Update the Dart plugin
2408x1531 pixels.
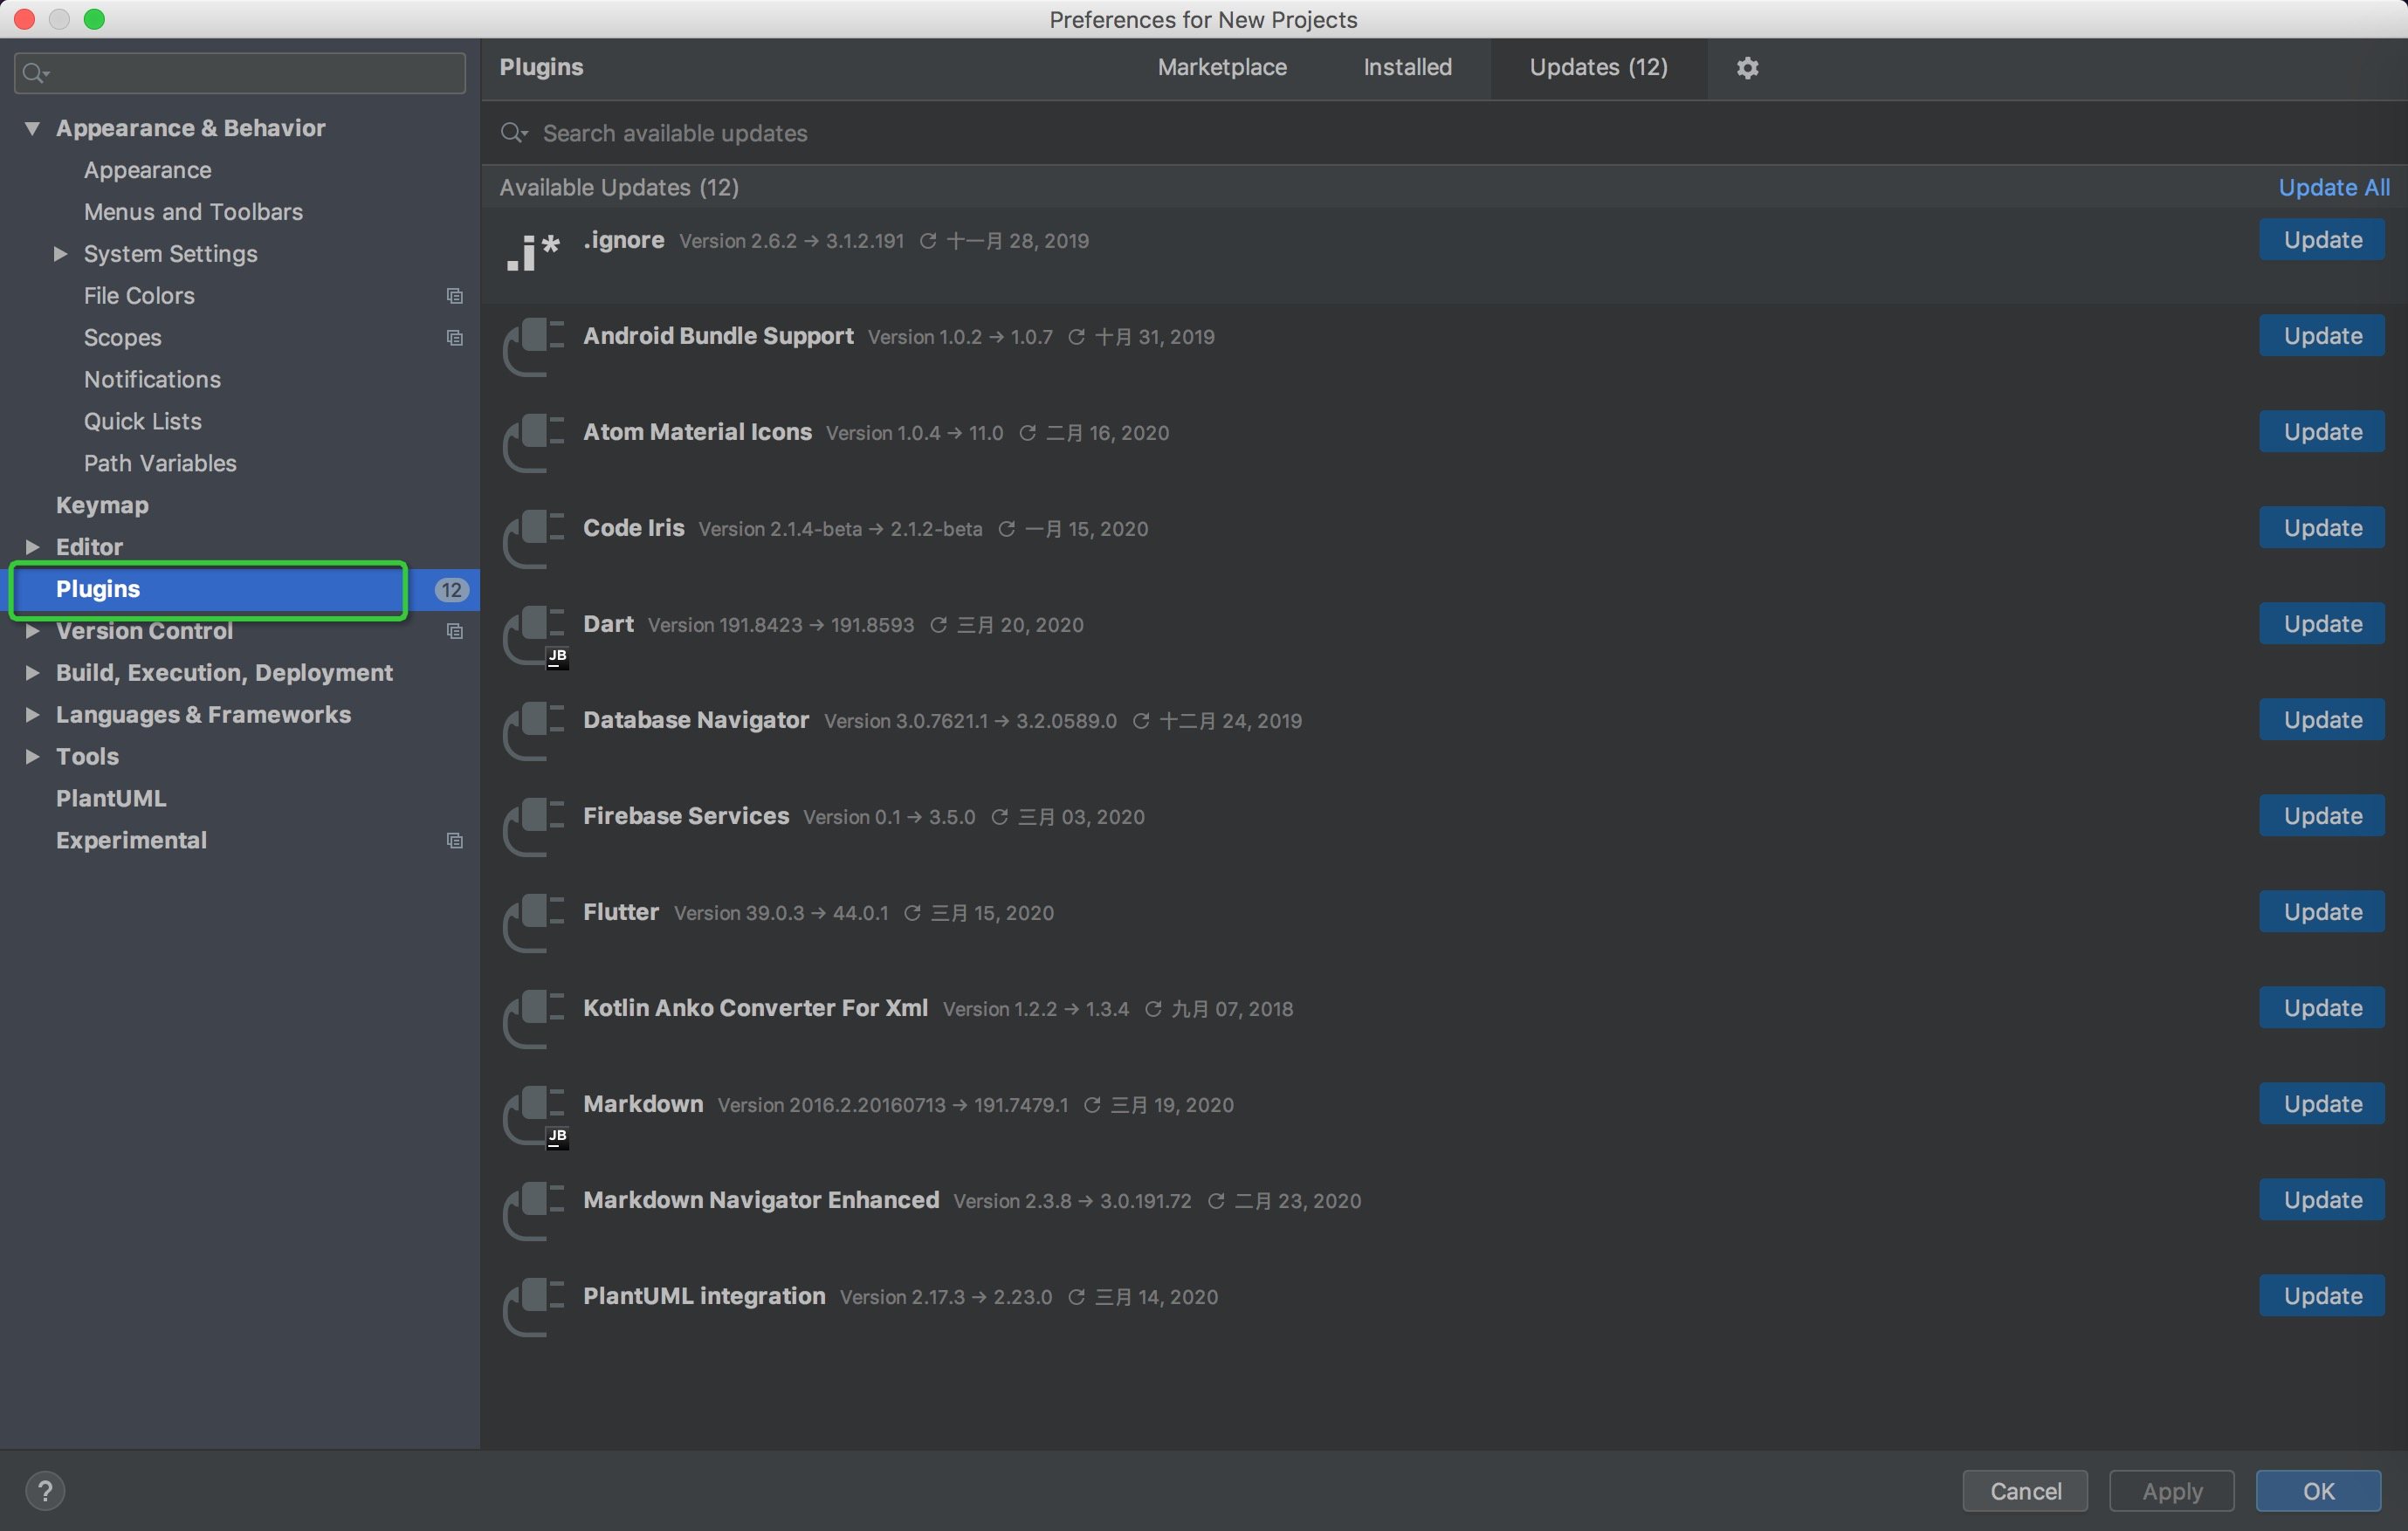pyautogui.click(x=2322, y=624)
